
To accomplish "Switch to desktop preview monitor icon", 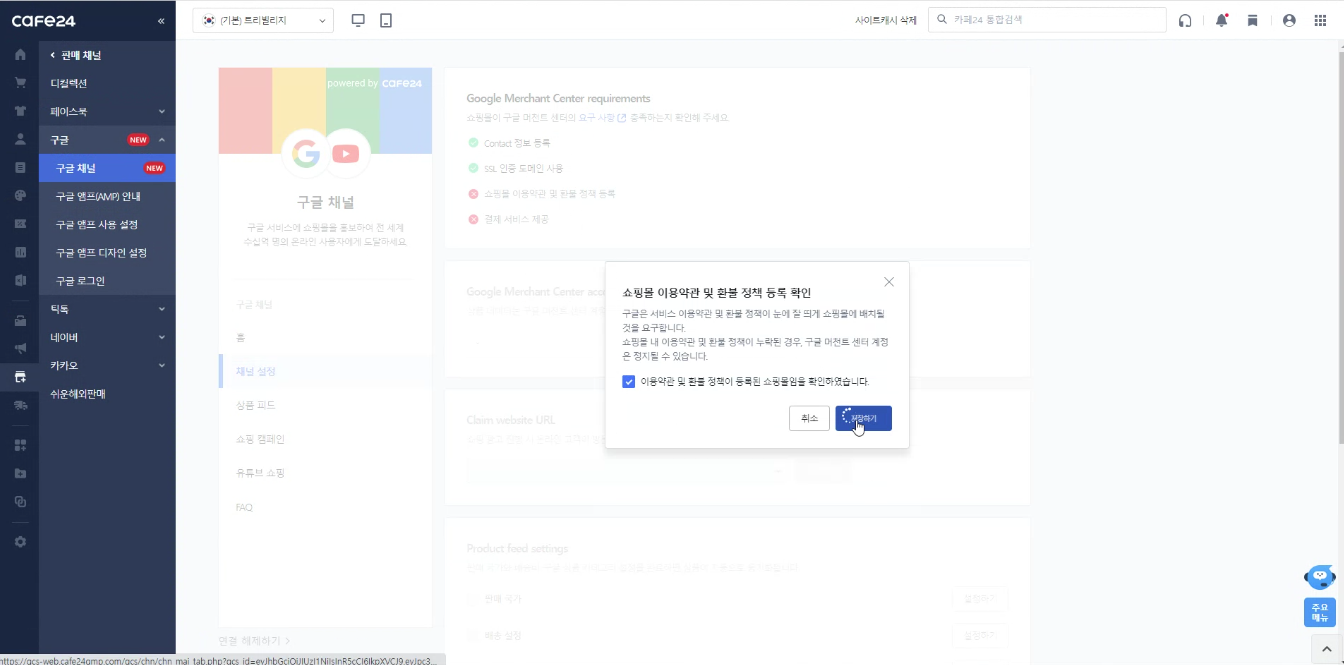I will [359, 20].
